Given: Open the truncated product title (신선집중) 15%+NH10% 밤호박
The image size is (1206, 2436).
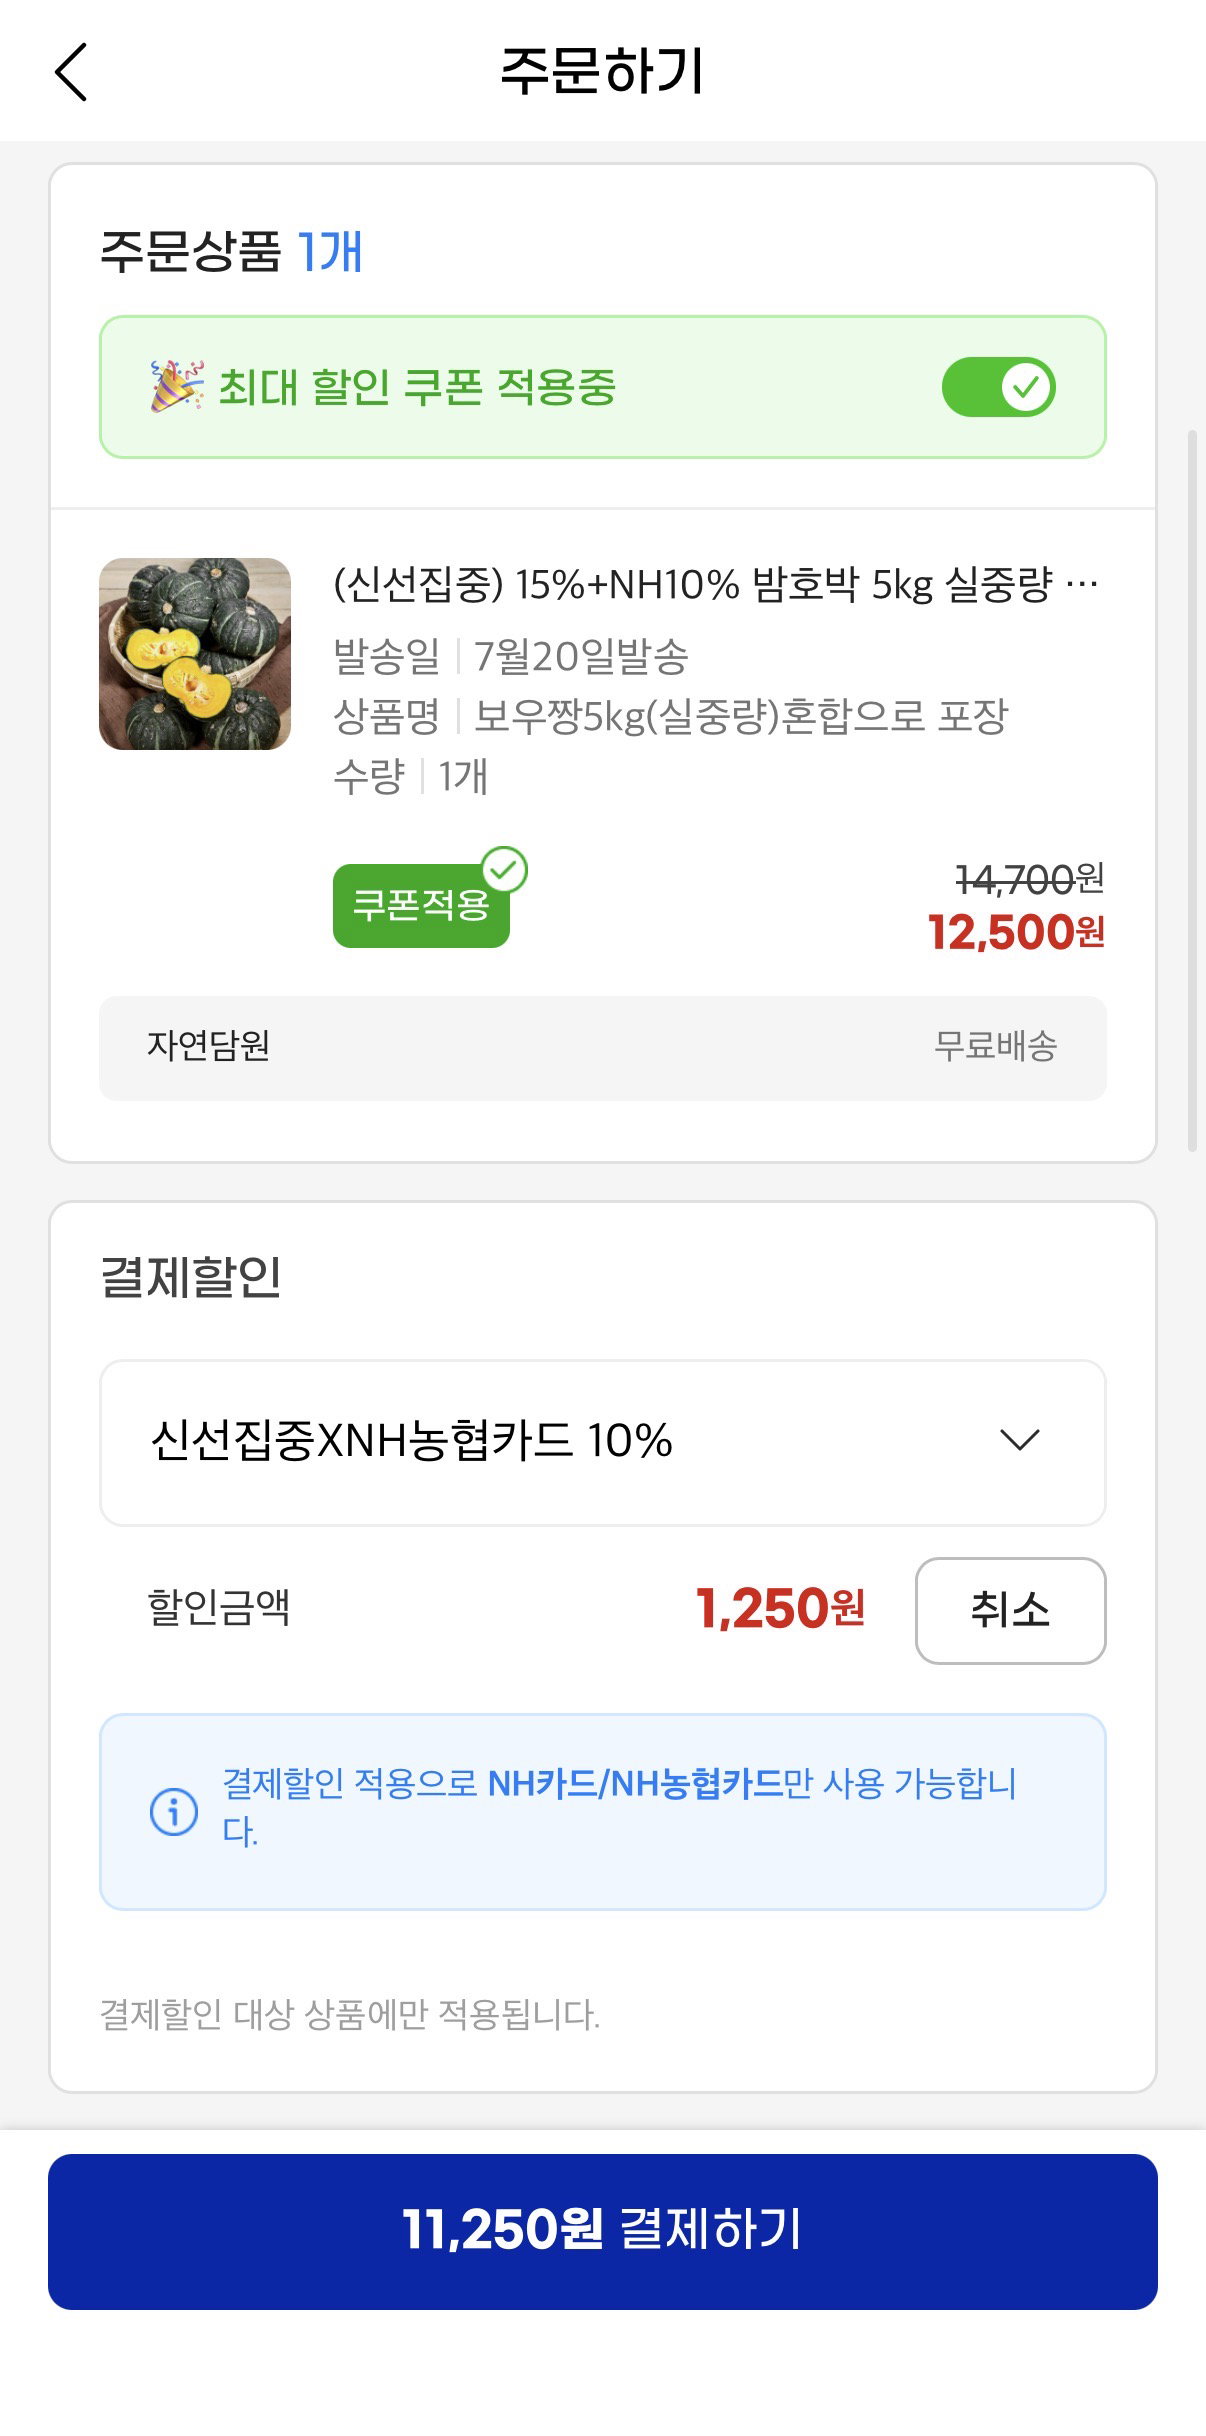Looking at the screenshot, I should click(x=716, y=584).
